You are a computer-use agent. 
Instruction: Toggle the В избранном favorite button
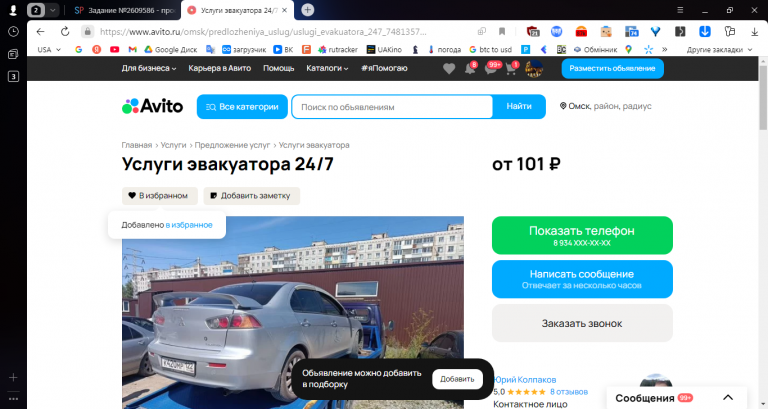[x=160, y=195]
